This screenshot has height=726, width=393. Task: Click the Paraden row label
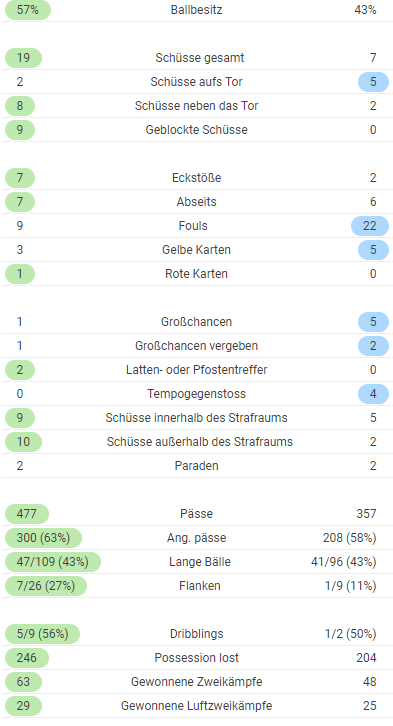(196, 466)
